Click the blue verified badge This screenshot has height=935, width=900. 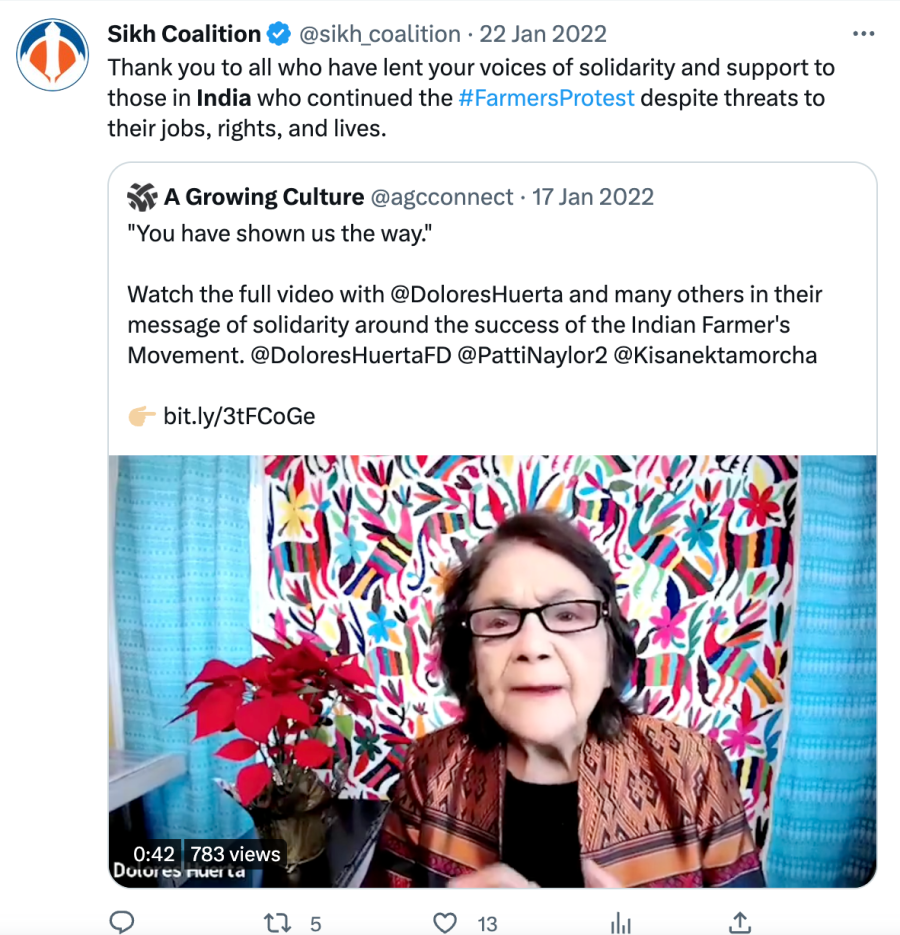[278, 34]
